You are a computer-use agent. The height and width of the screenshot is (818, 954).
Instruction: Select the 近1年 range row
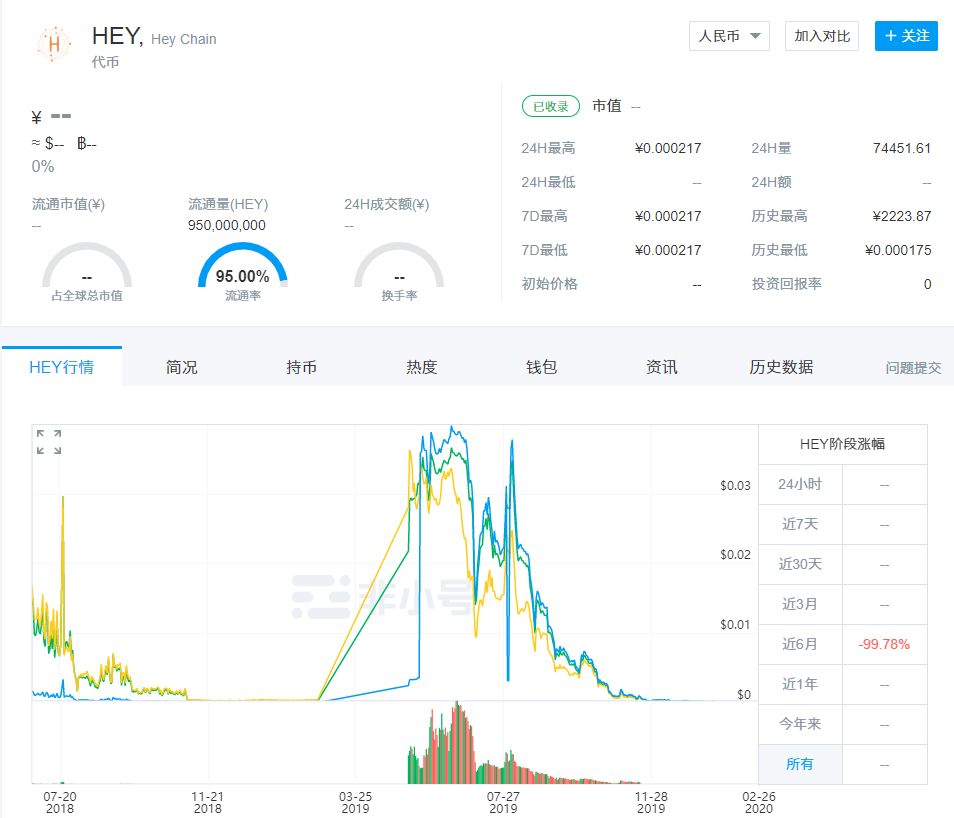843,684
